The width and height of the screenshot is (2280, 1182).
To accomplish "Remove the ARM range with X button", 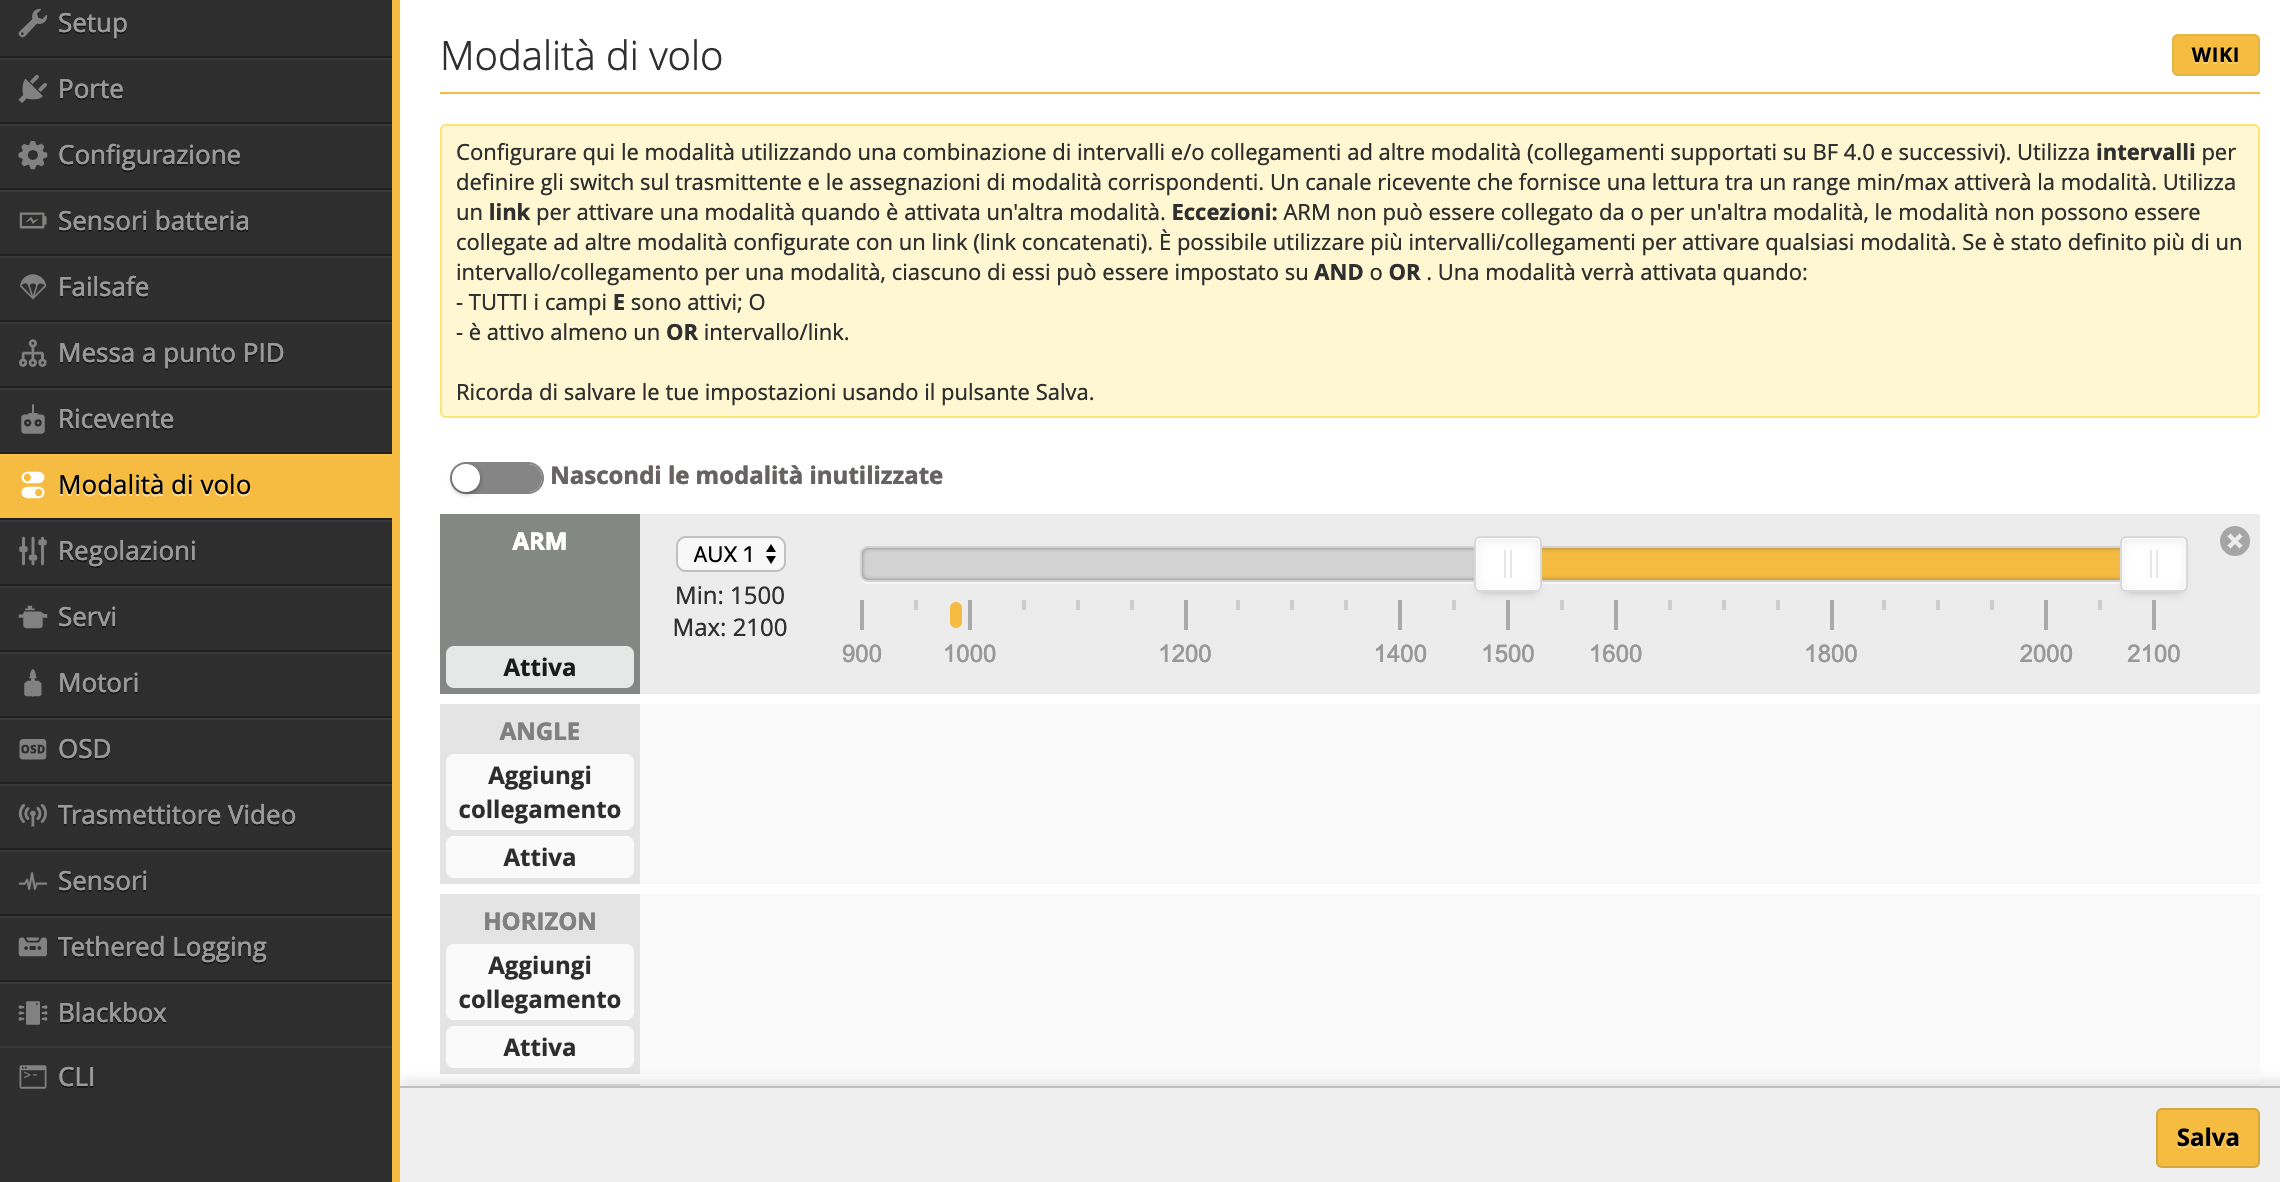I will coord(2234,541).
